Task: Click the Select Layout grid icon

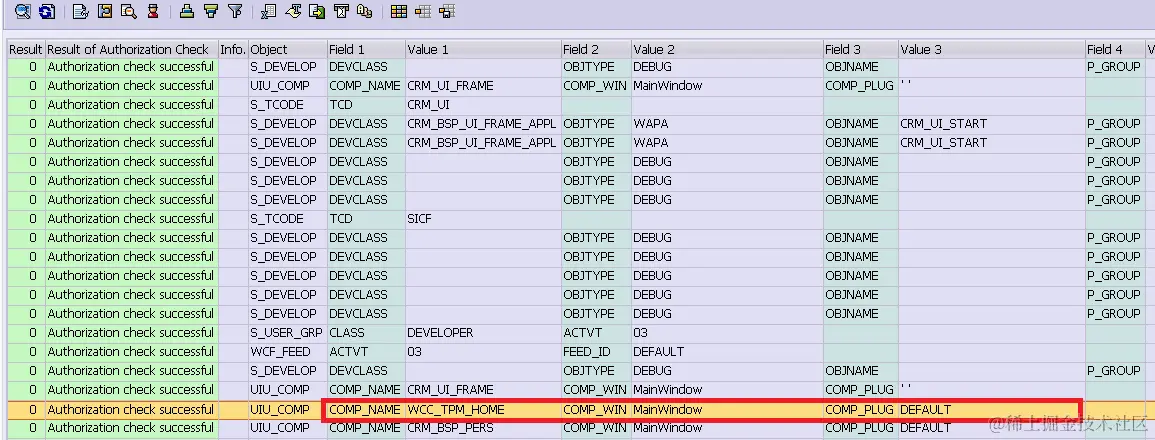Action: [423, 11]
